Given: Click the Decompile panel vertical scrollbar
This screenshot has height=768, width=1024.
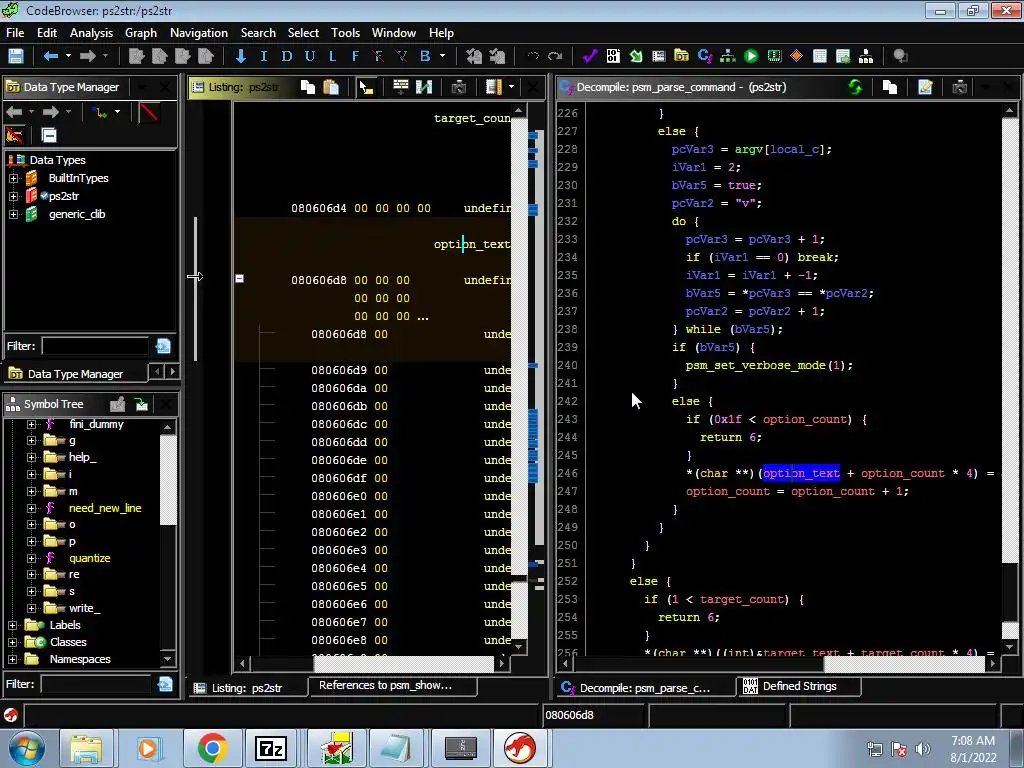Looking at the screenshot, I should click(1010, 379).
